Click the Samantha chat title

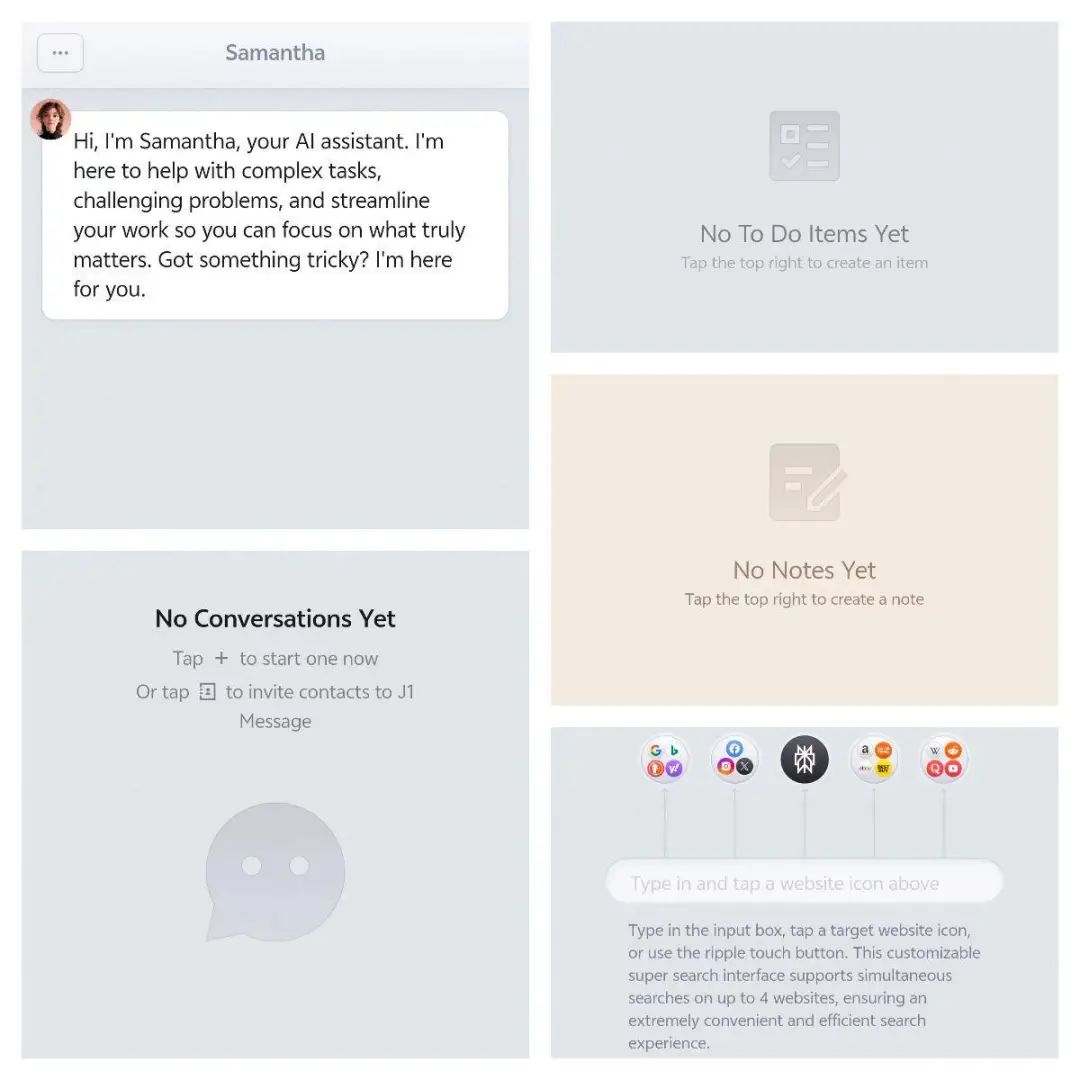coord(275,53)
